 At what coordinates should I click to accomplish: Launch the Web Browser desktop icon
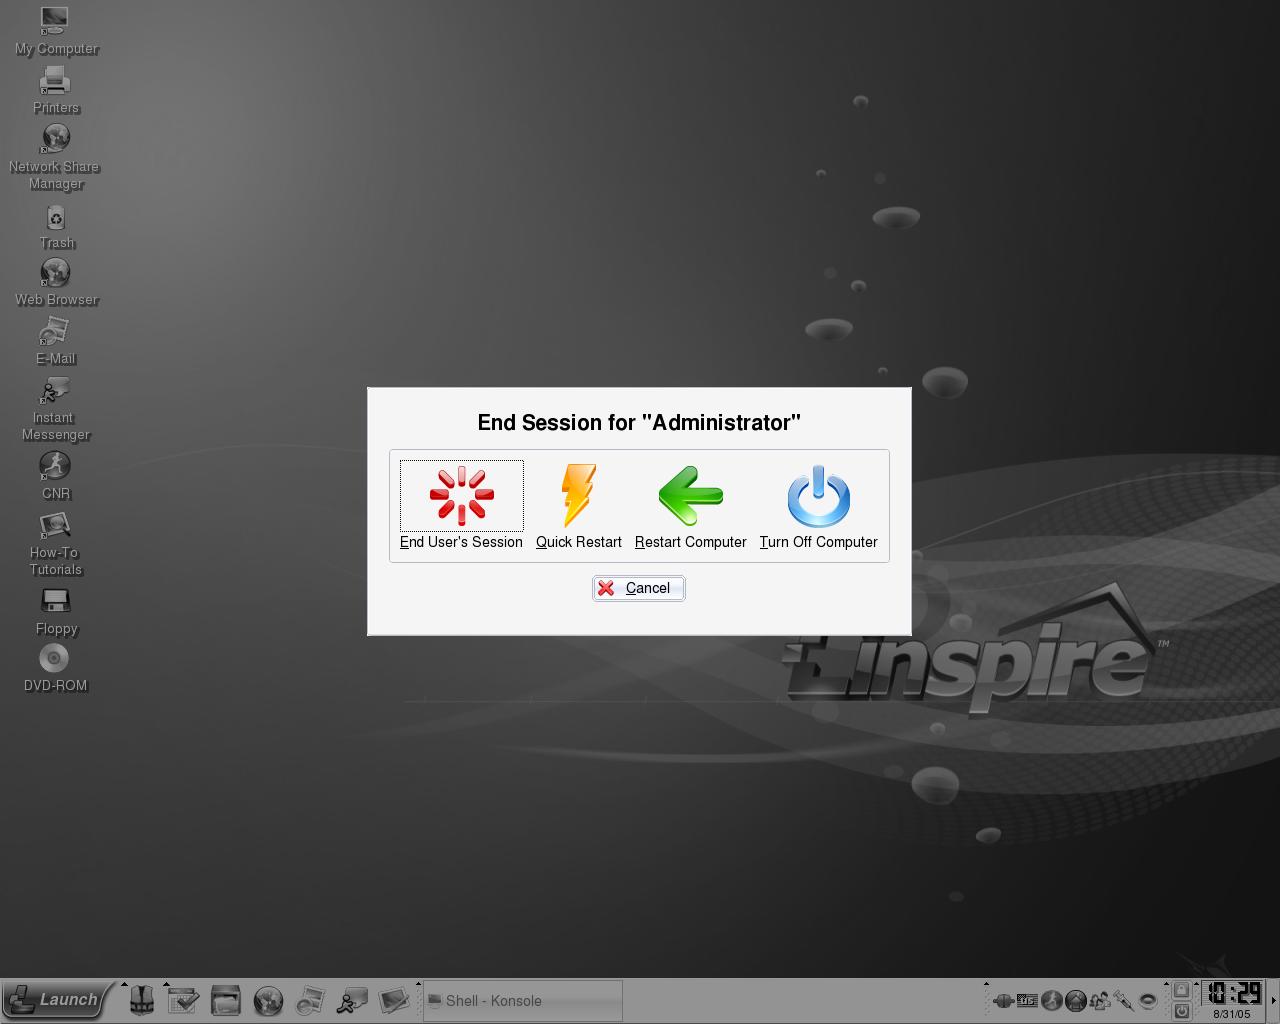point(56,282)
